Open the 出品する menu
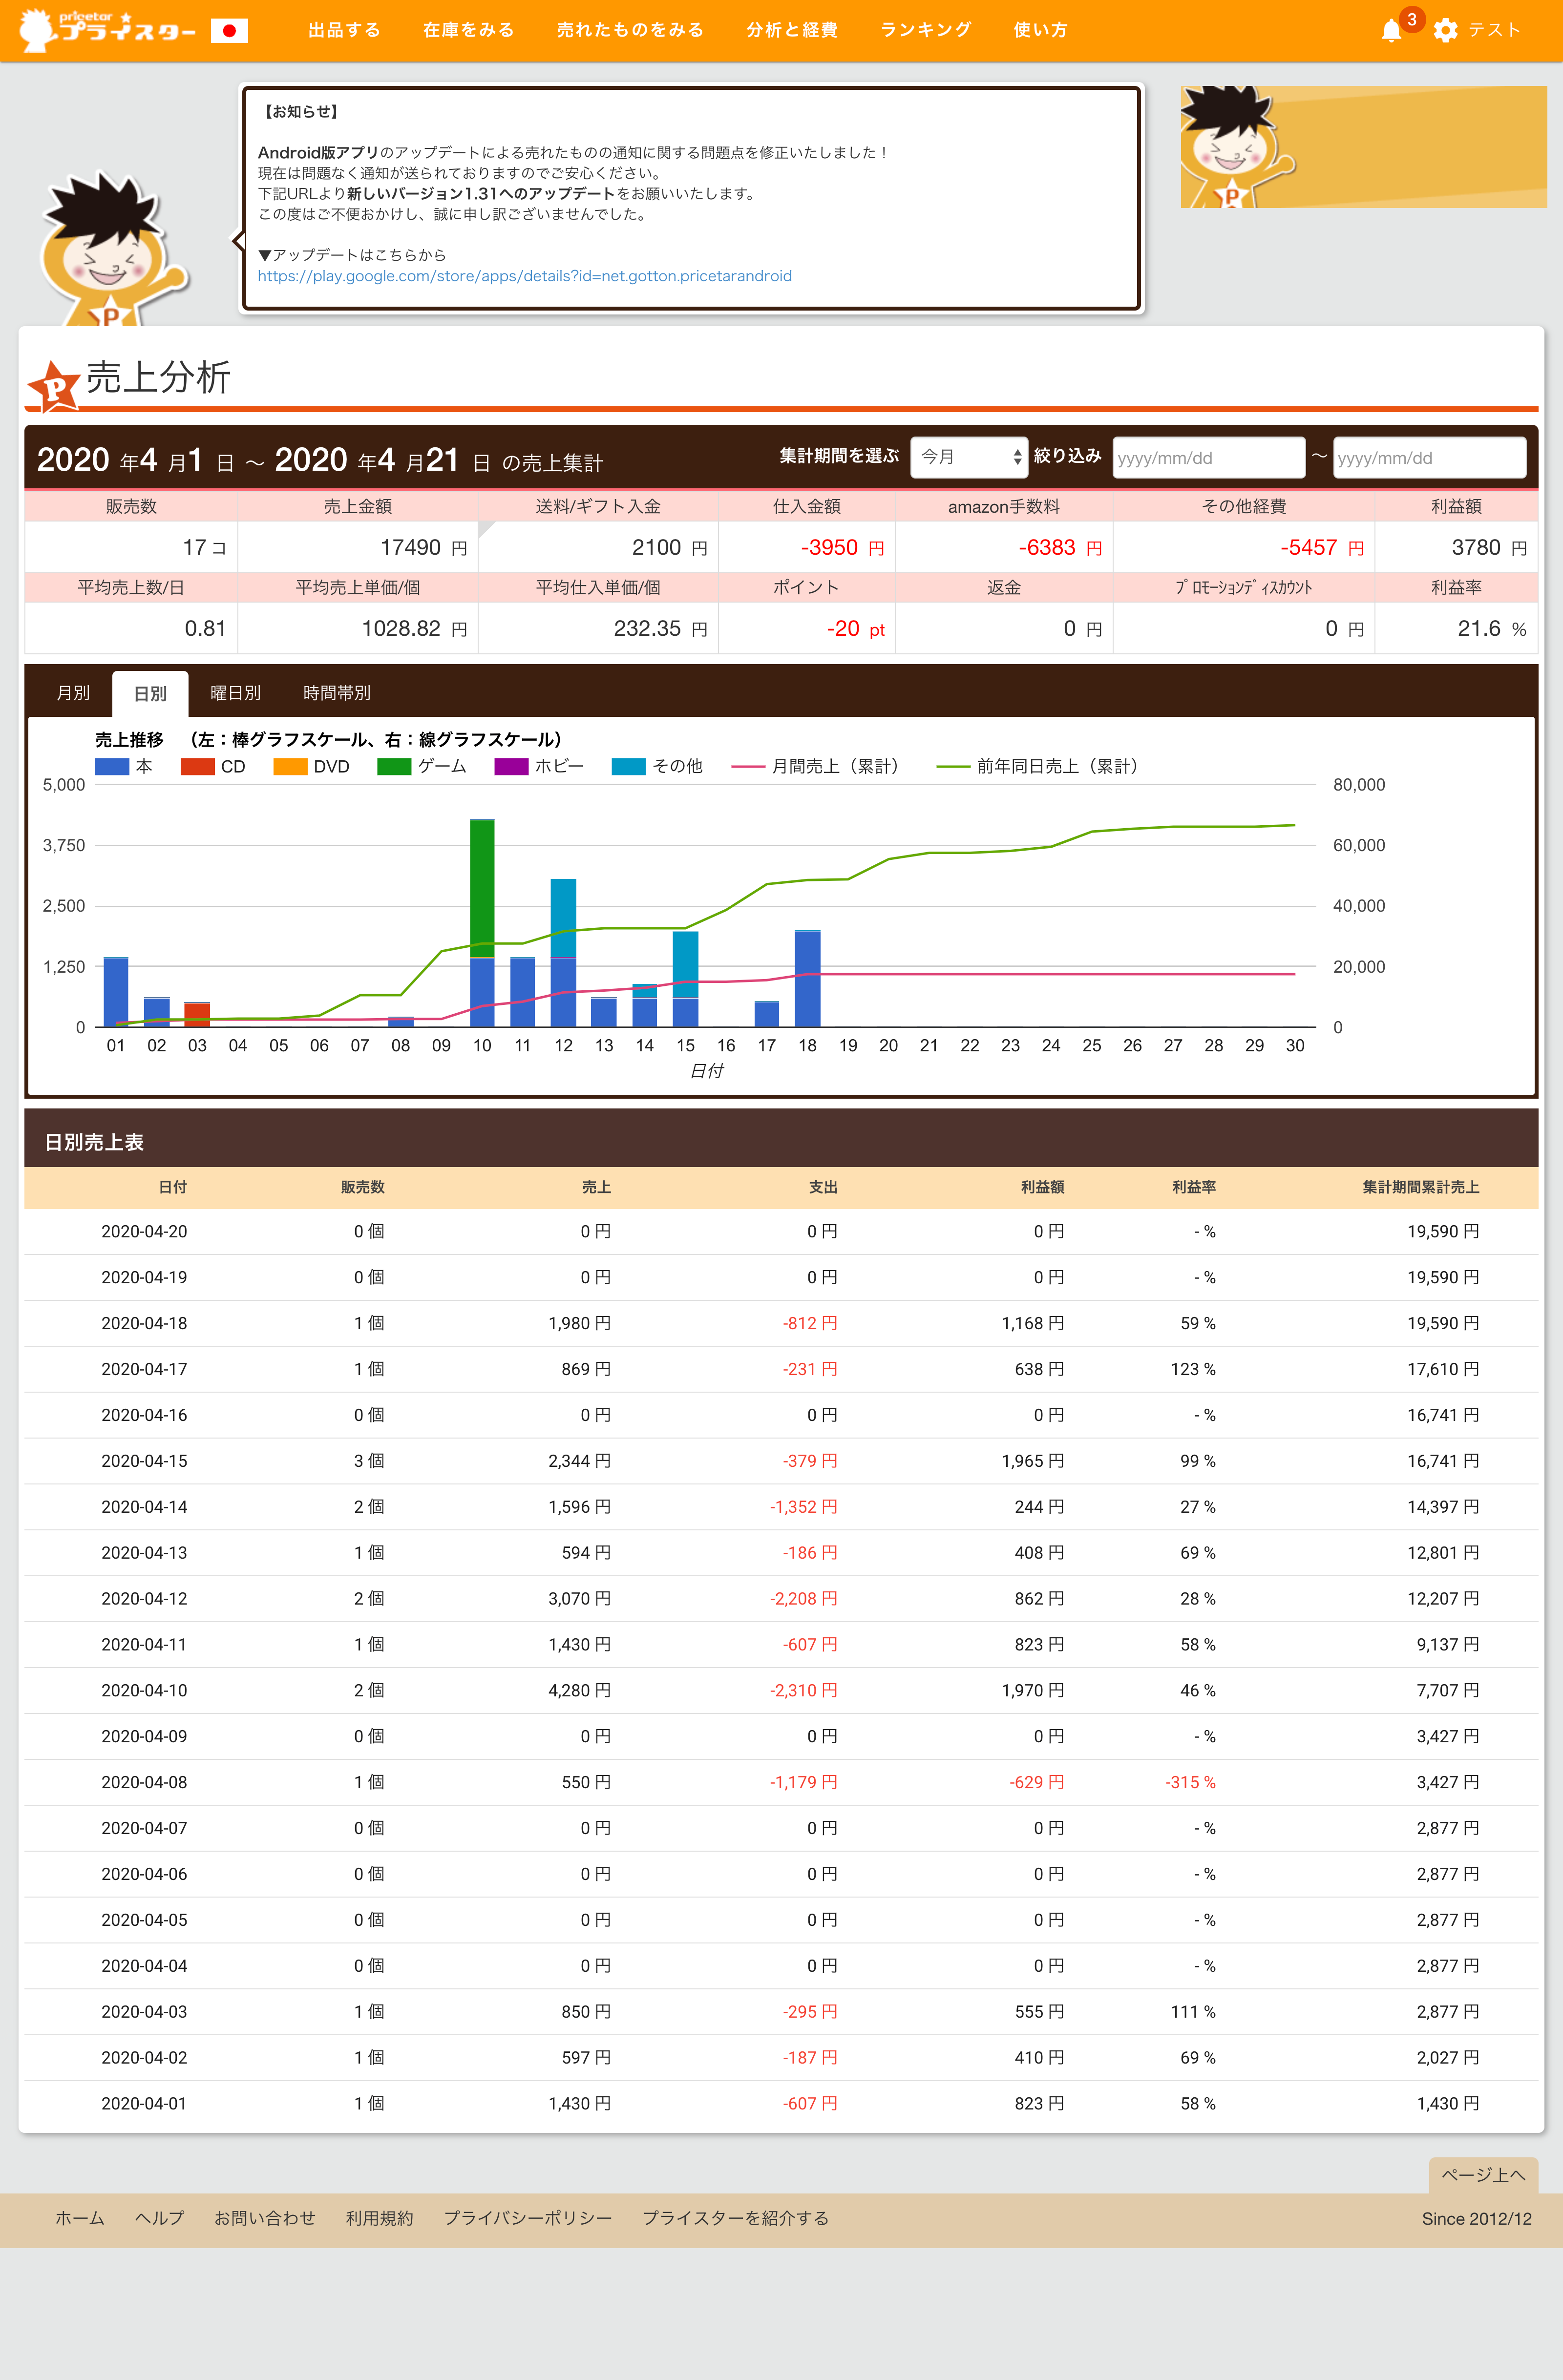 coord(345,30)
